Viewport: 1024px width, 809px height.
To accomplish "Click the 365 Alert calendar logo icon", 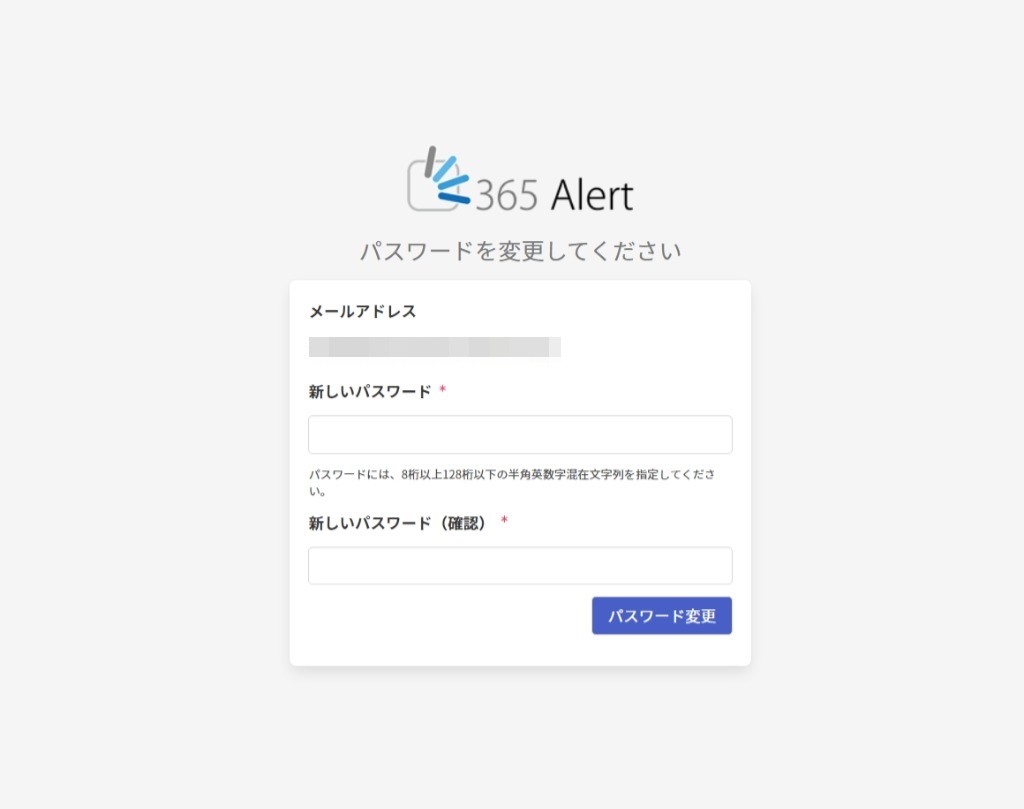I will point(439,178).
